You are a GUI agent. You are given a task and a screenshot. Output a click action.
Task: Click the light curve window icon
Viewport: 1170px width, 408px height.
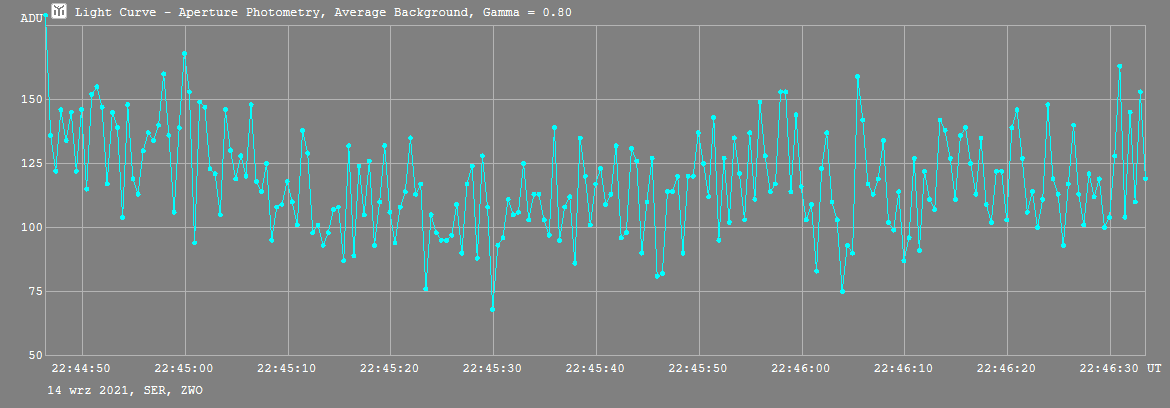(x=59, y=12)
